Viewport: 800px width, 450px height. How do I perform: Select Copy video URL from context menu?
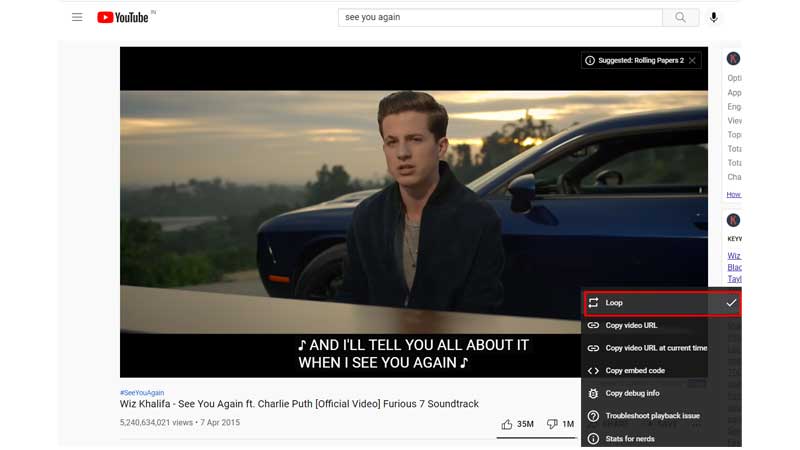point(631,325)
